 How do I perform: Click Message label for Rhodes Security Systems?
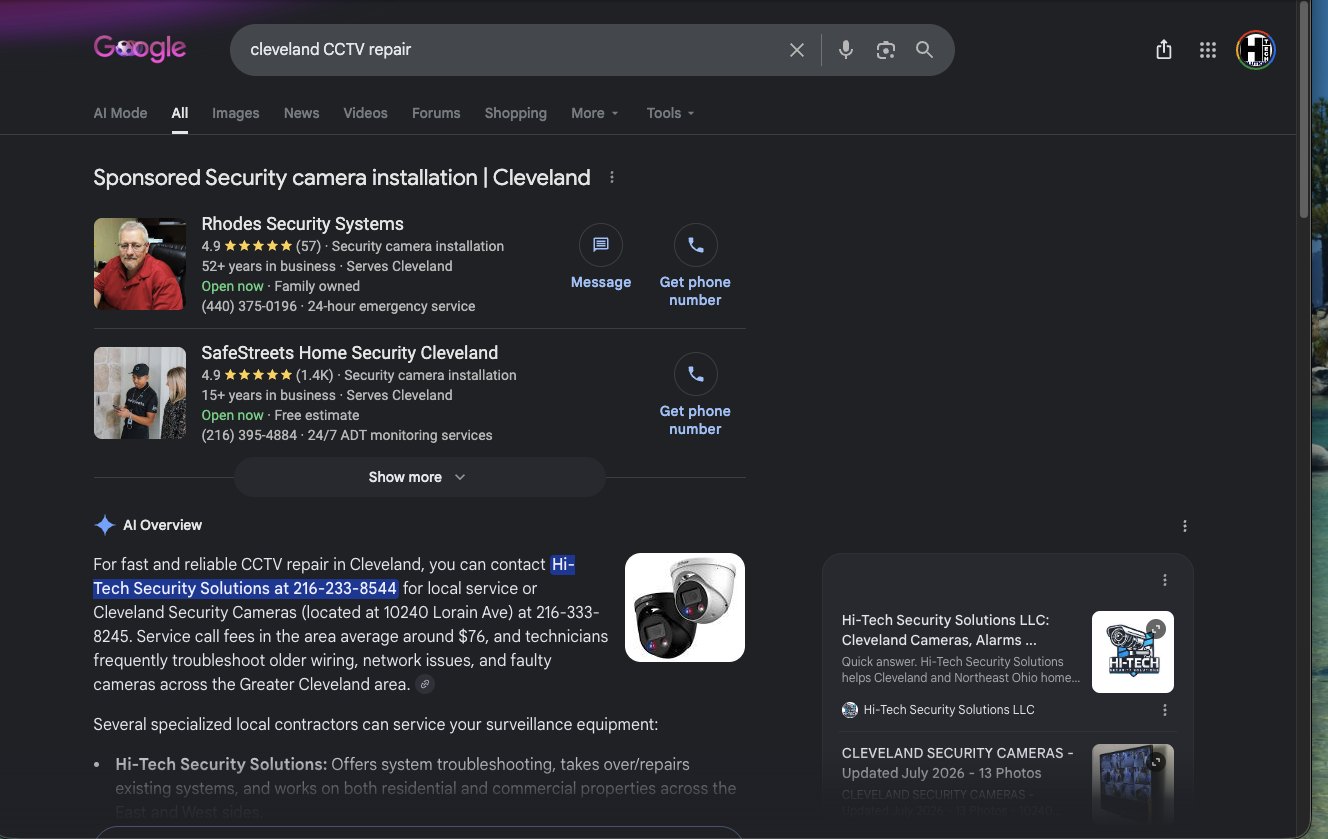point(601,282)
